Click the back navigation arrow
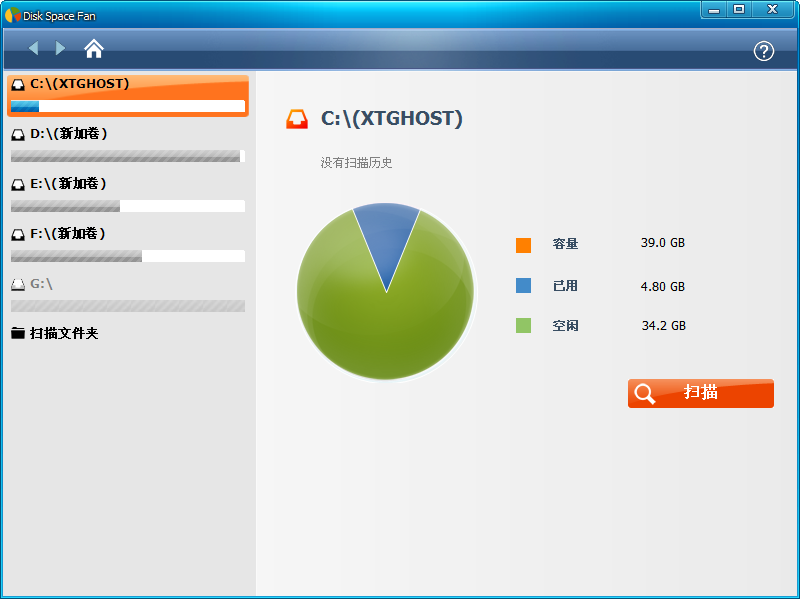 33,48
